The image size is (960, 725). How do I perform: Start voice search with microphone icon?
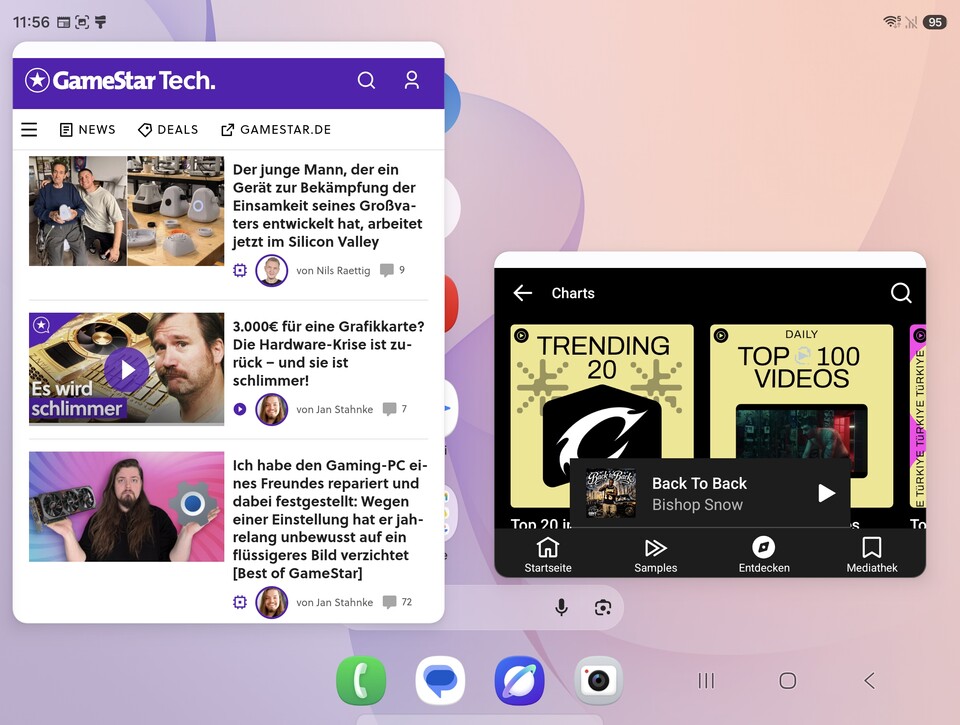coord(561,607)
